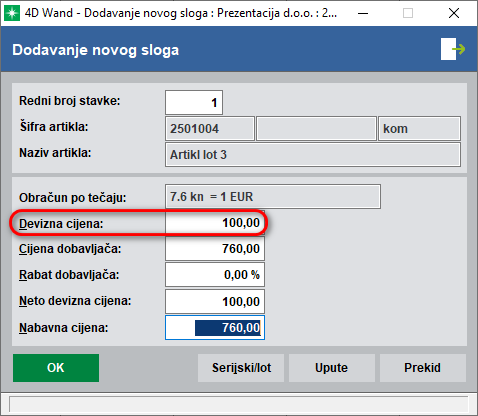Click the highlighted Nabavna cijena field
This screenshot has width=478, height=416.
215,328
